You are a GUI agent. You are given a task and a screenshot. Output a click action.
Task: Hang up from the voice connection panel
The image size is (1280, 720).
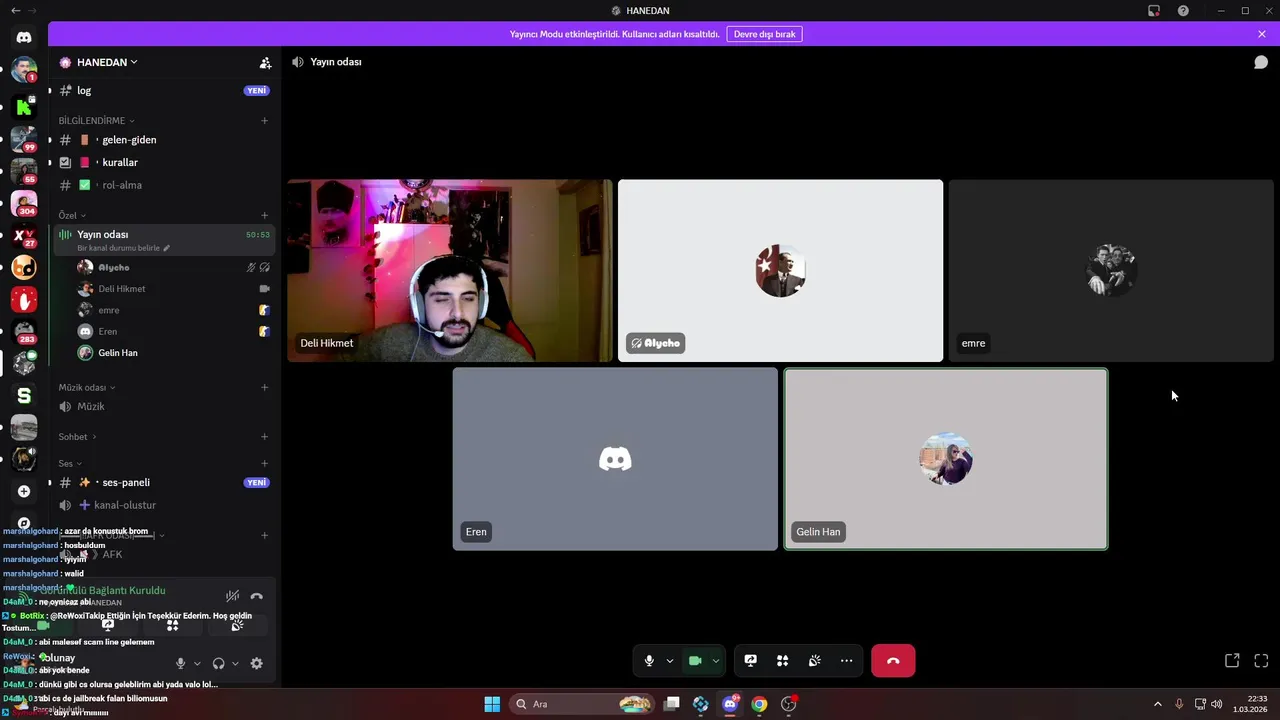pos(257,596)
